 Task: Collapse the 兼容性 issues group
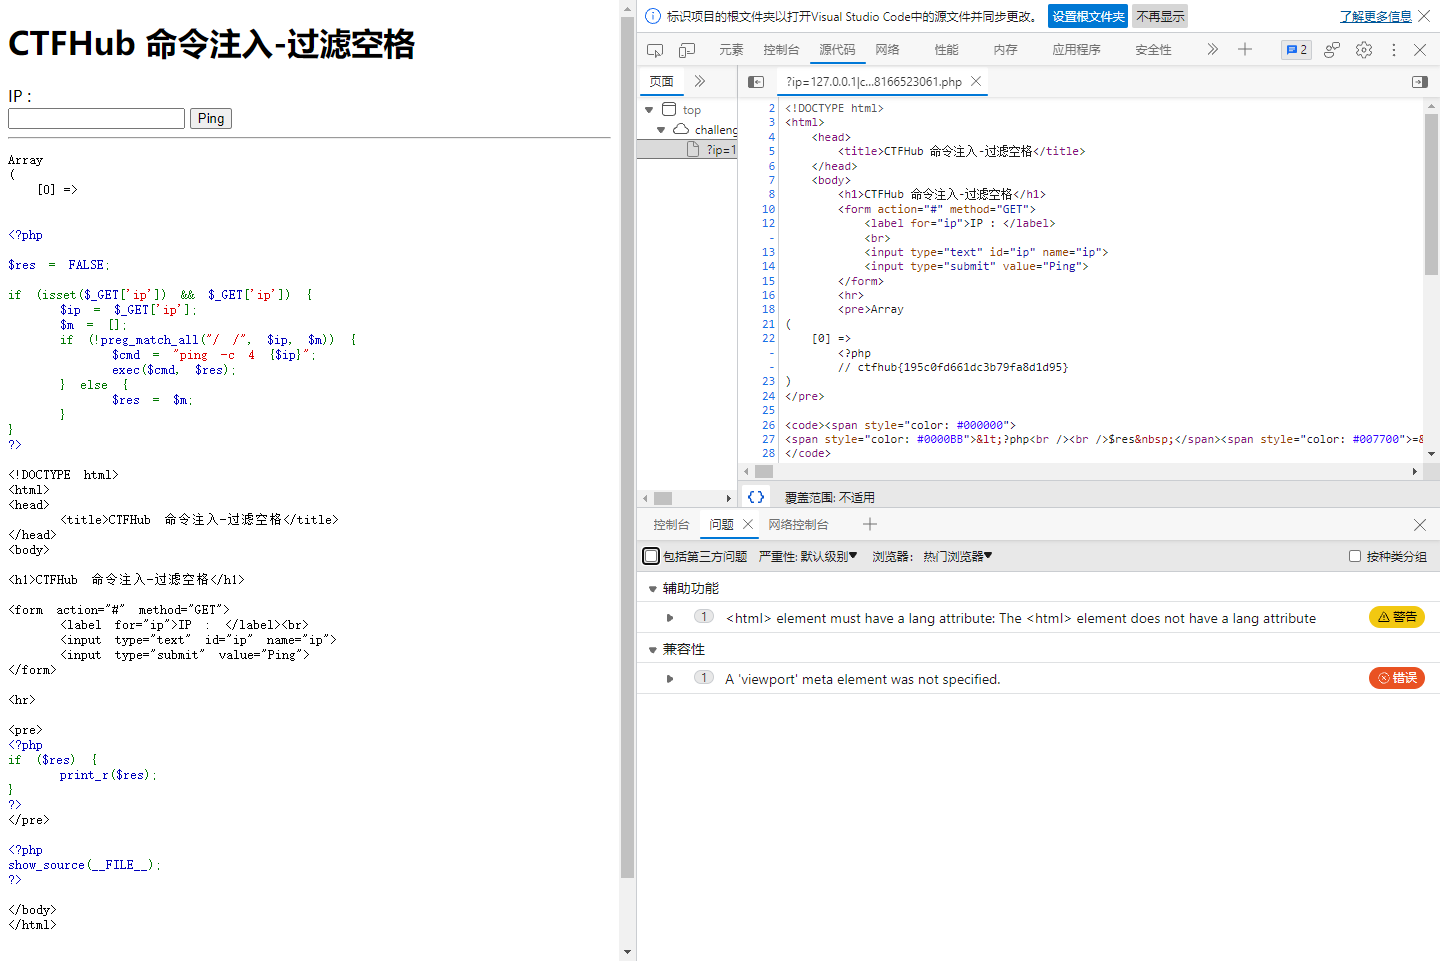pos(653,650)
